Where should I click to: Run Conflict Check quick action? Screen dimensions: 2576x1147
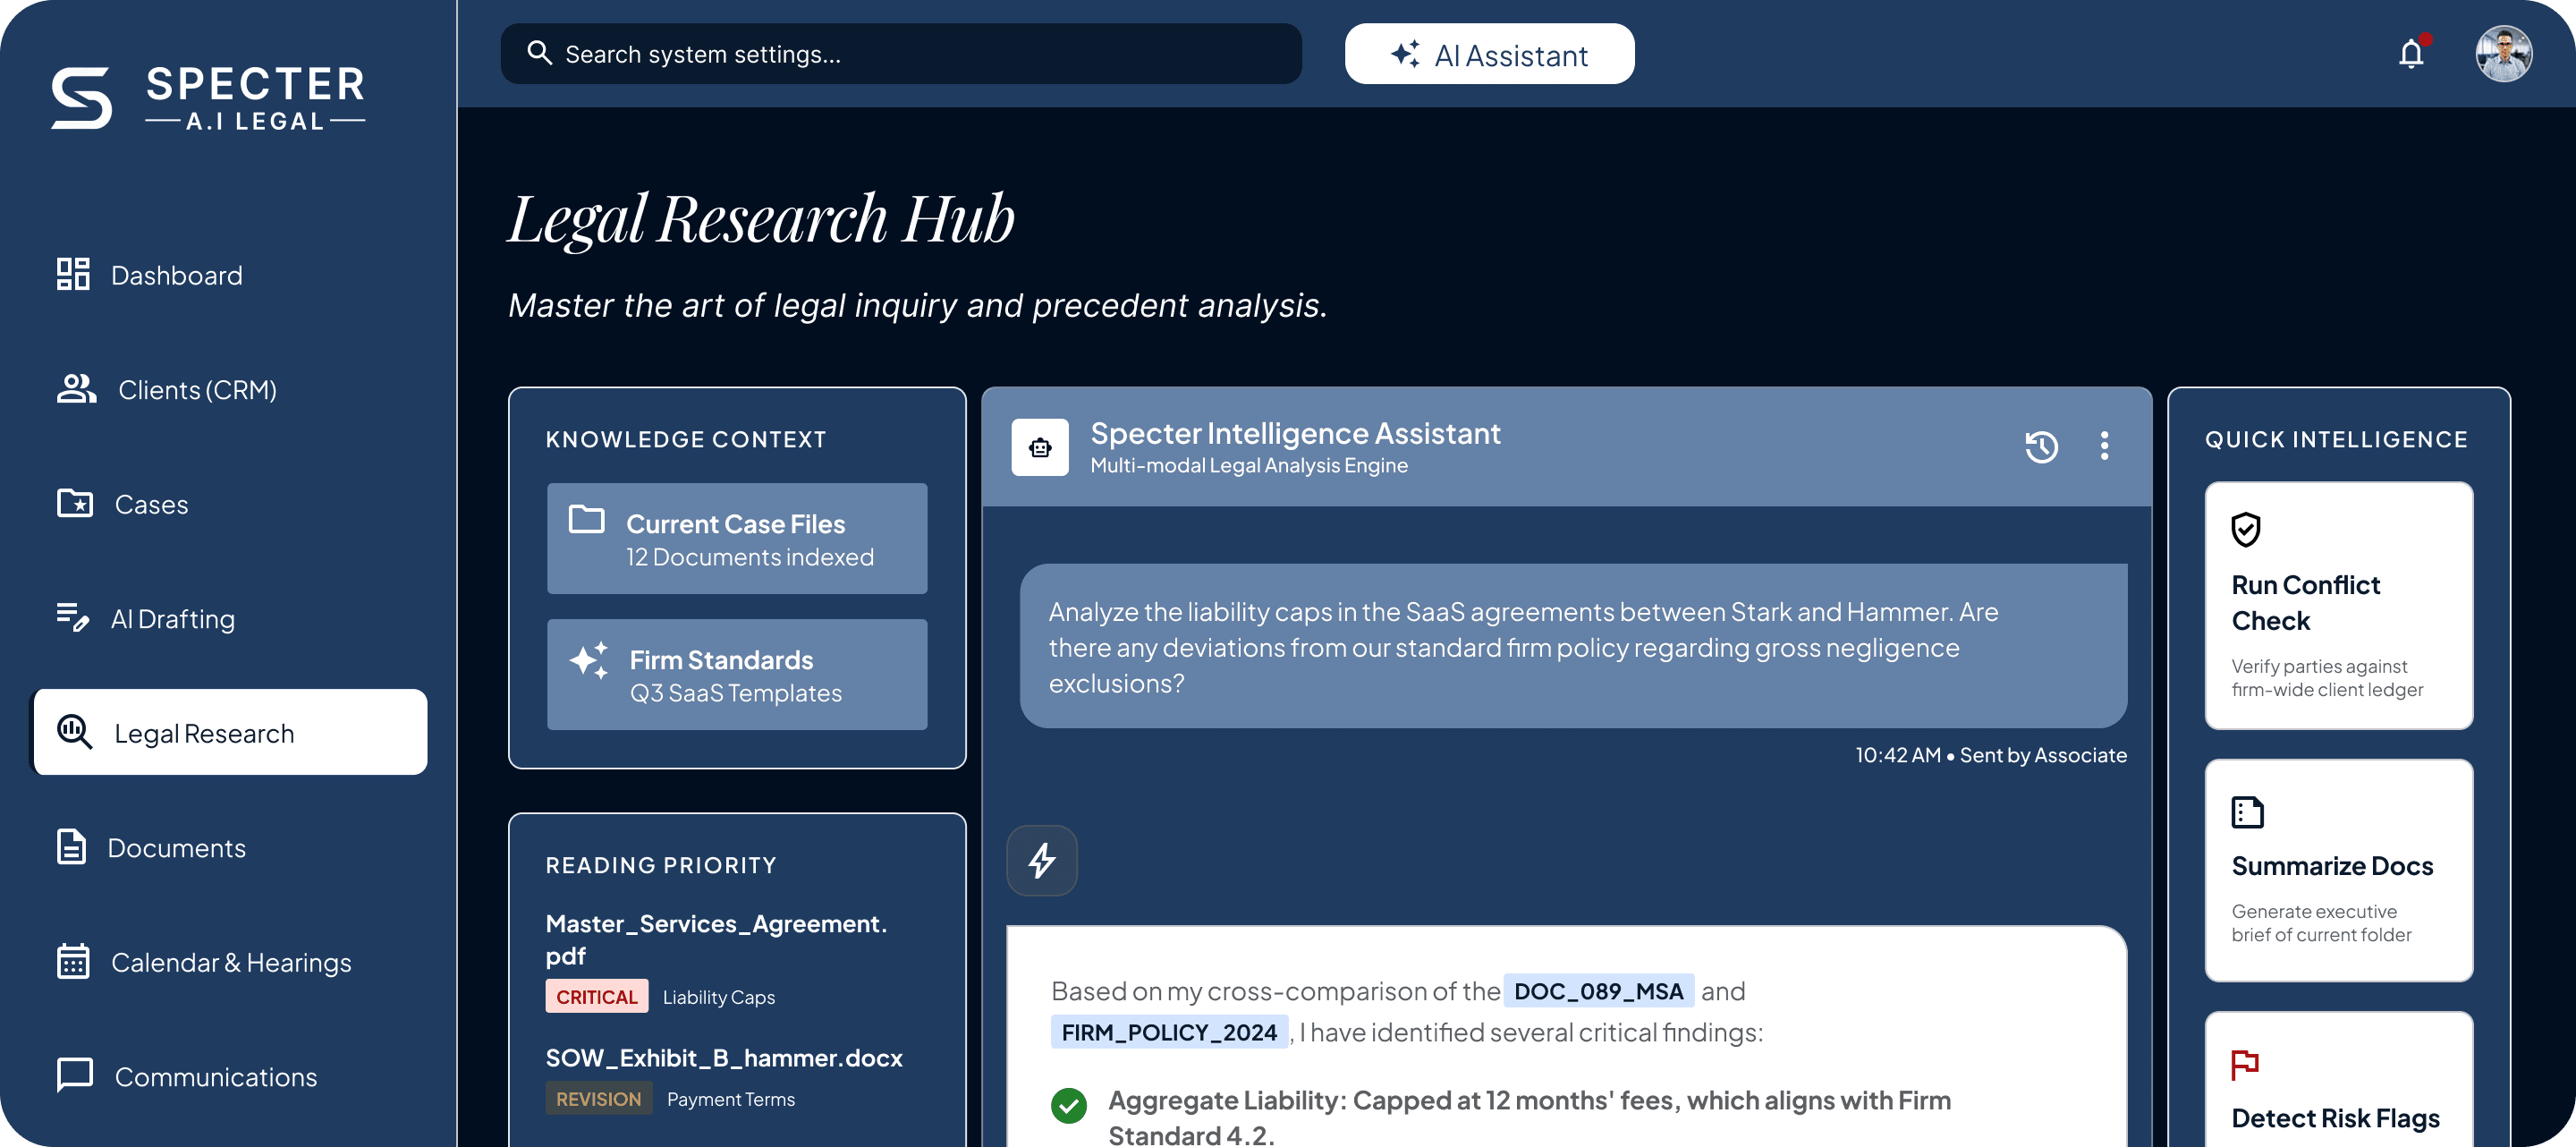pyautogui.click(x=2339, y=607)
